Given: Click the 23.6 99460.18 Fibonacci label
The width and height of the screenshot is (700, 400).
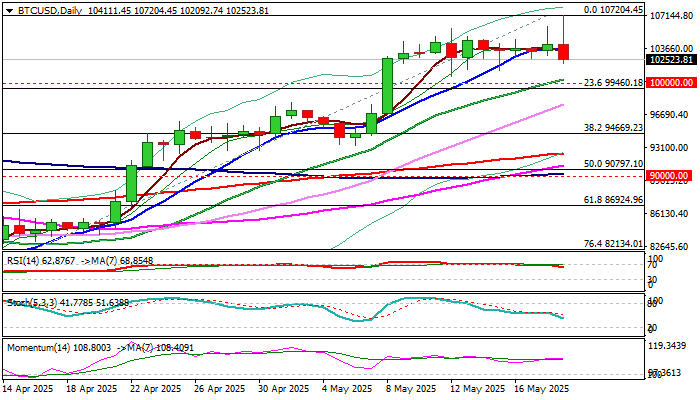Looking at the screenshot, I should [x=613, y=83].
